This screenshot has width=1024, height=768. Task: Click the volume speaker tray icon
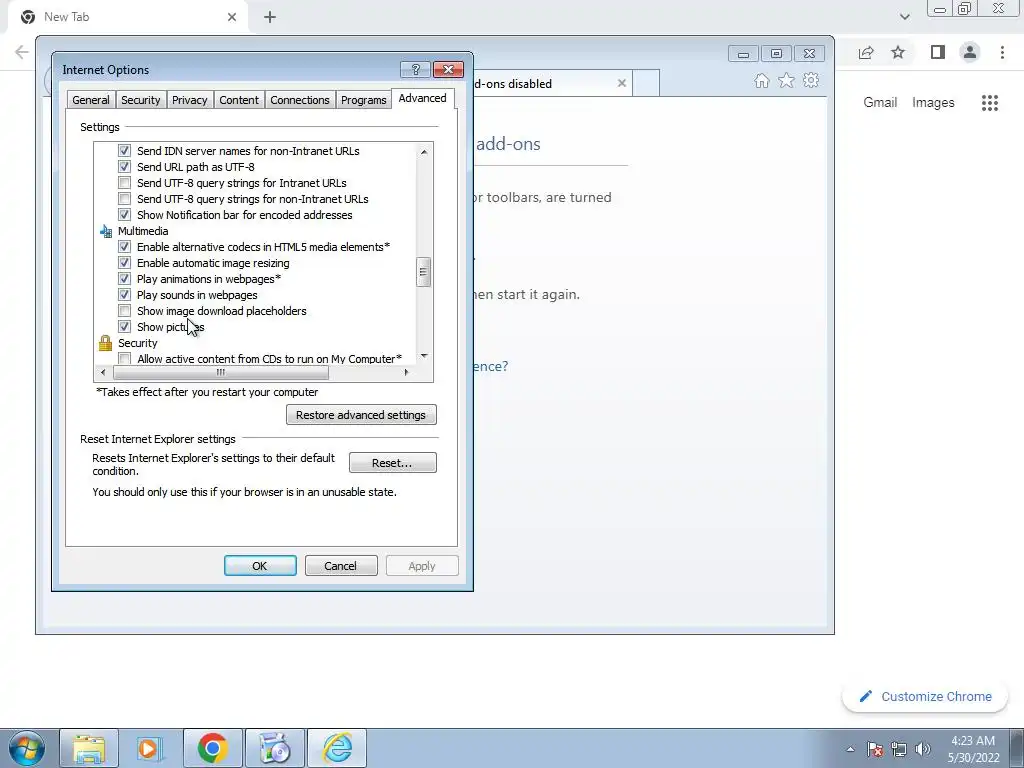click(923, 749)
